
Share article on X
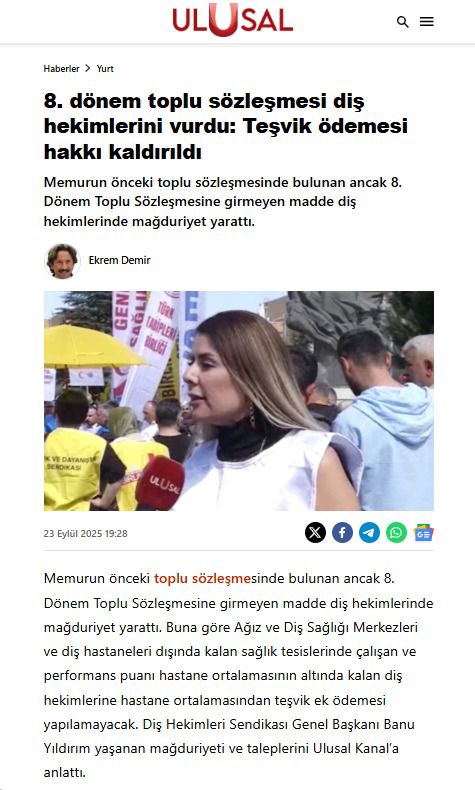[315, 533]
